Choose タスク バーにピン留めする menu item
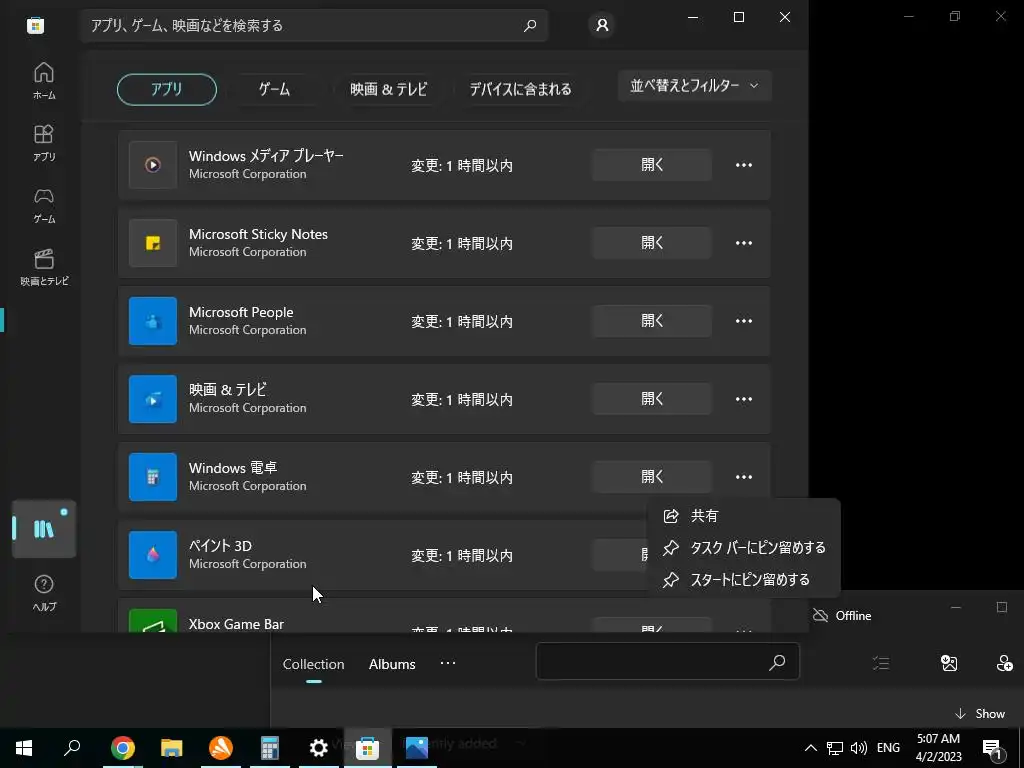 coord(743,547)
